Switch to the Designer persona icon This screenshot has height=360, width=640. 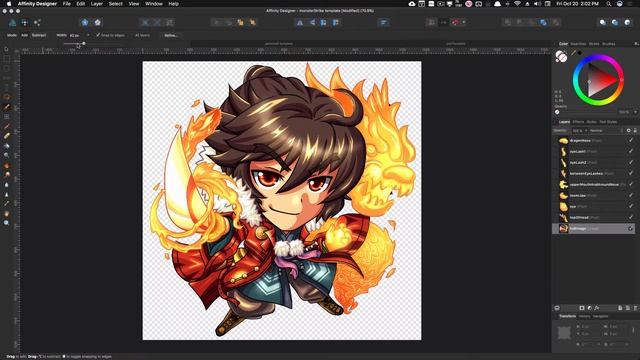click(x=12, y=22)
